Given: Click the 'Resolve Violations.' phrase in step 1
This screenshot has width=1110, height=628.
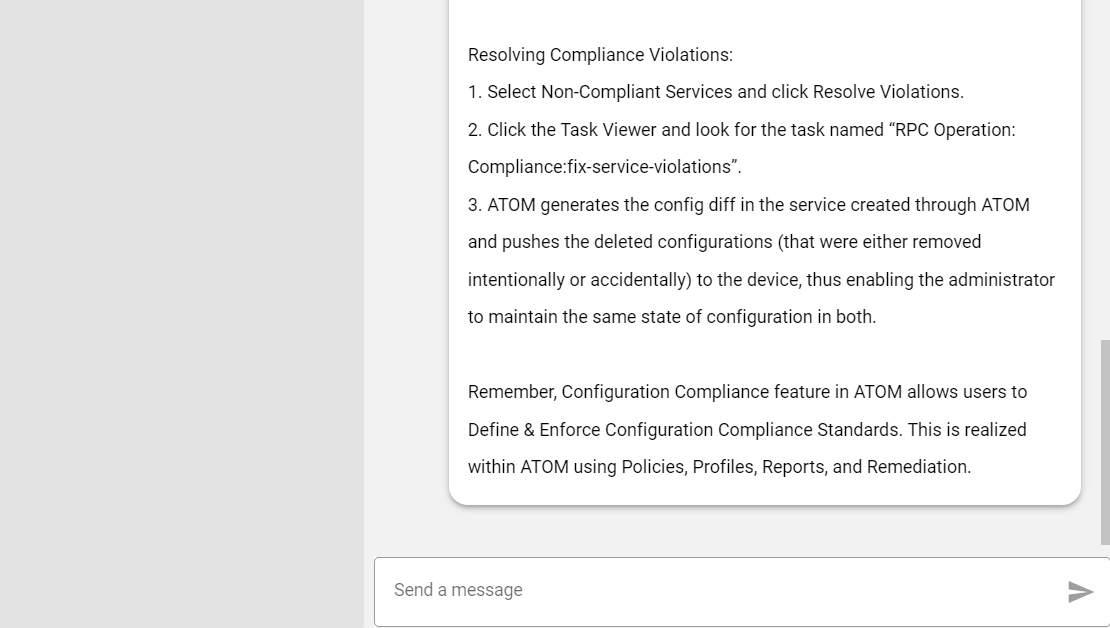Looking at the screenshot, I should (888, 92).
